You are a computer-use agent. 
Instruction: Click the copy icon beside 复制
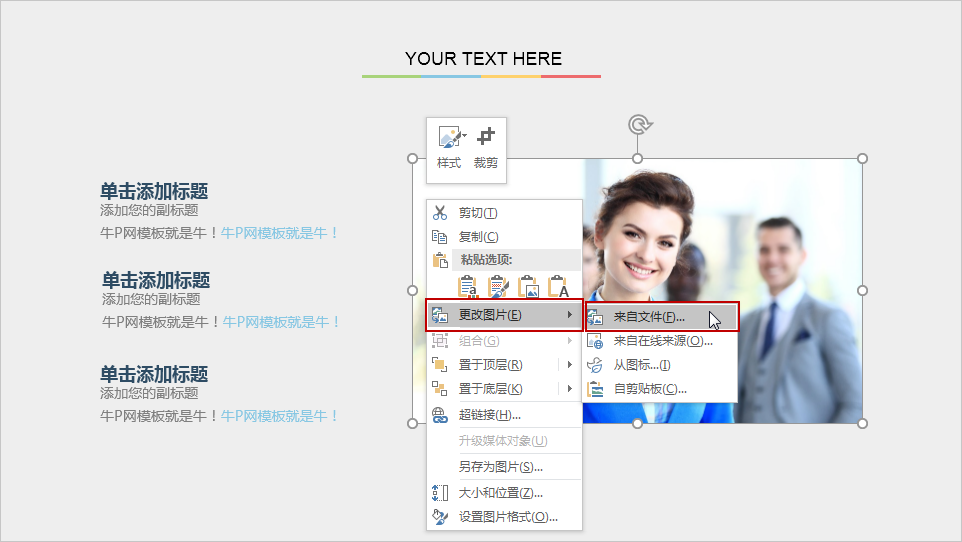pyautogui.click(x=440, y=237)
